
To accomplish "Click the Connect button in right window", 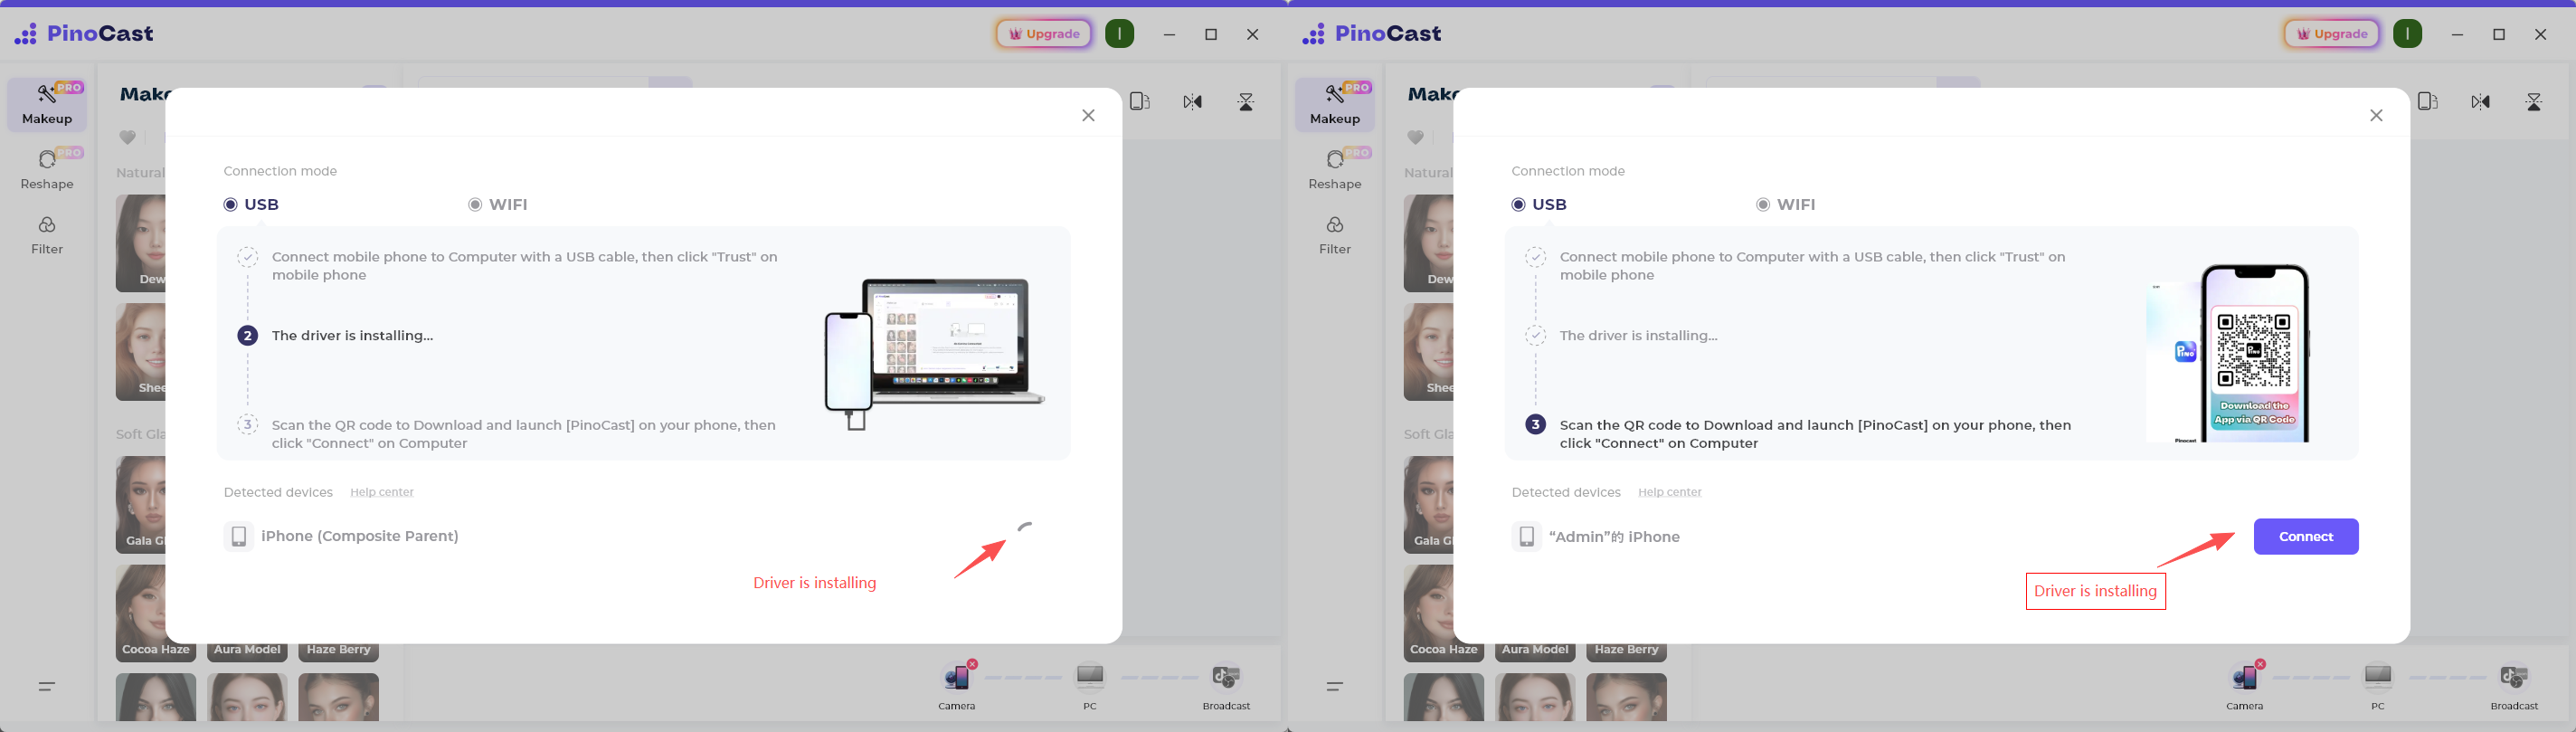I will coord(2306,536).
